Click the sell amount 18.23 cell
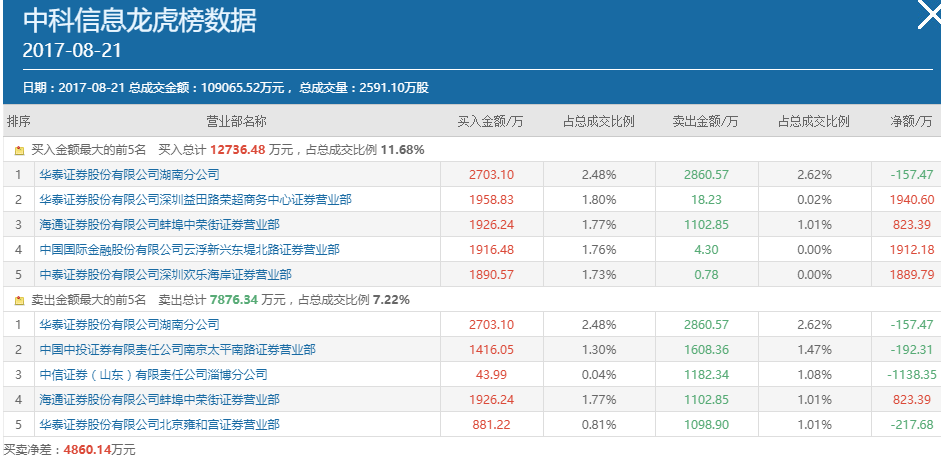 (706, 200)
